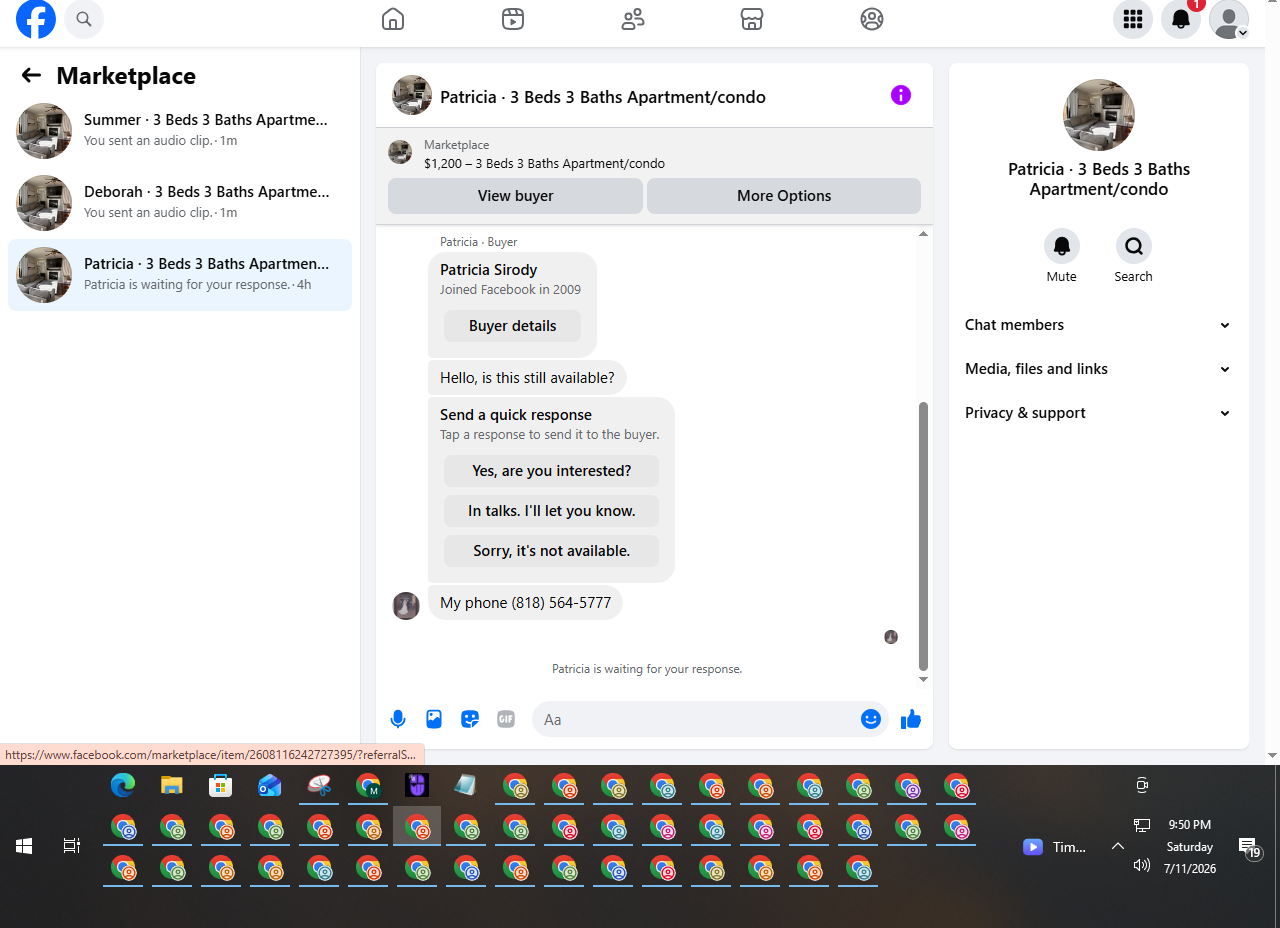This screenshot has width=1280, height=928.
Task: Open Task View on the taskbar
Action: [x=72, y=846]
